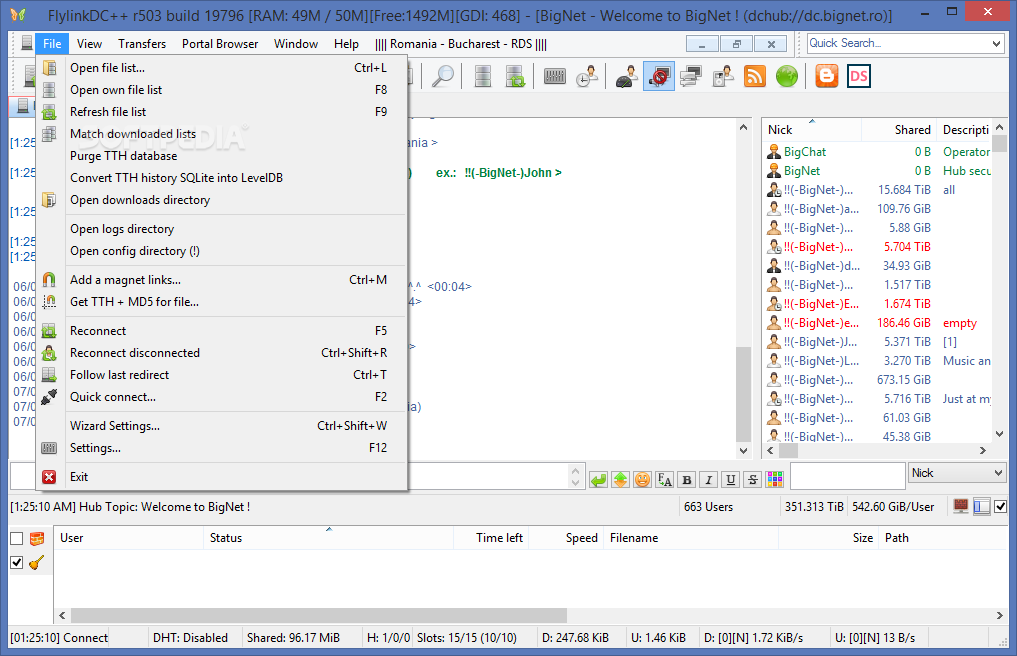This screenshot has height=656, width=1017.
Task: Uncheck the checked box beside the broom icon
Action: [17, 563]
